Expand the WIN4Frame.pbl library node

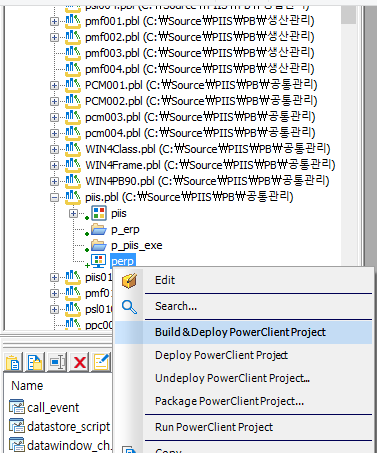(54, 166)
